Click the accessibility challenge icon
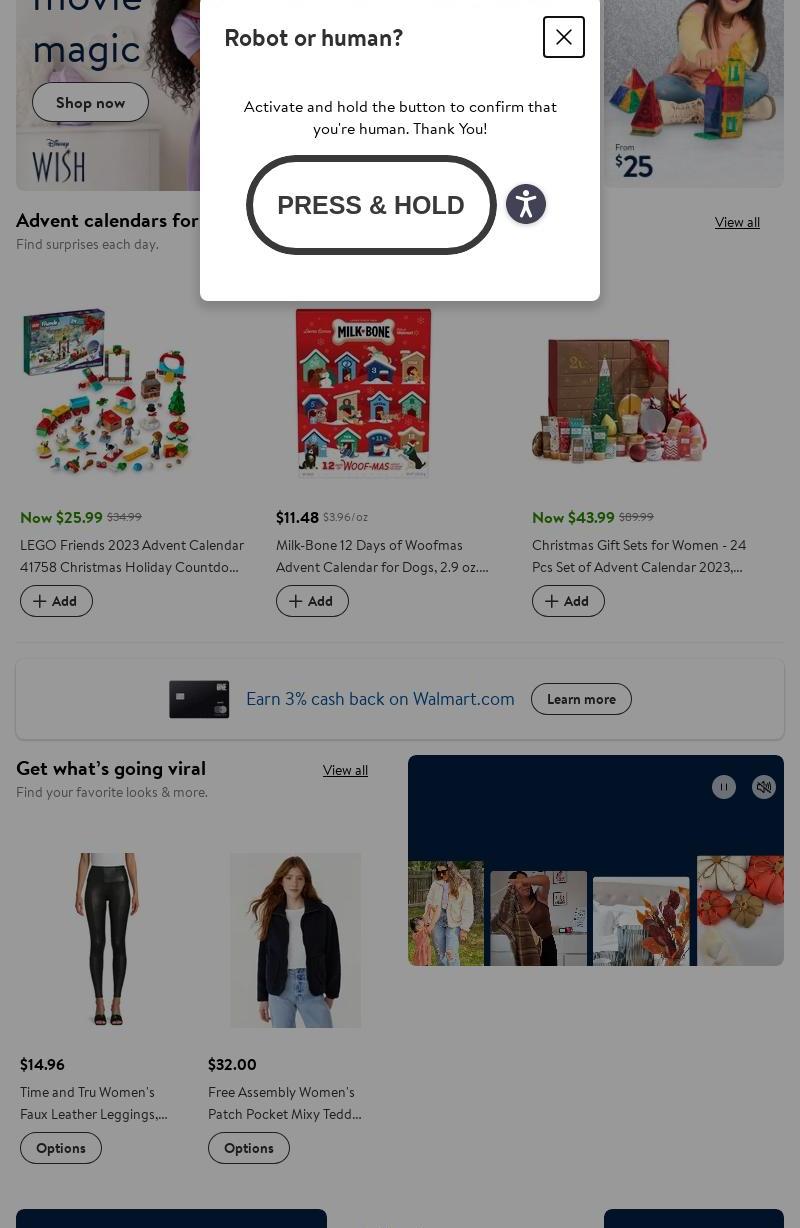The image size is (800, 1228). [526, 204]
